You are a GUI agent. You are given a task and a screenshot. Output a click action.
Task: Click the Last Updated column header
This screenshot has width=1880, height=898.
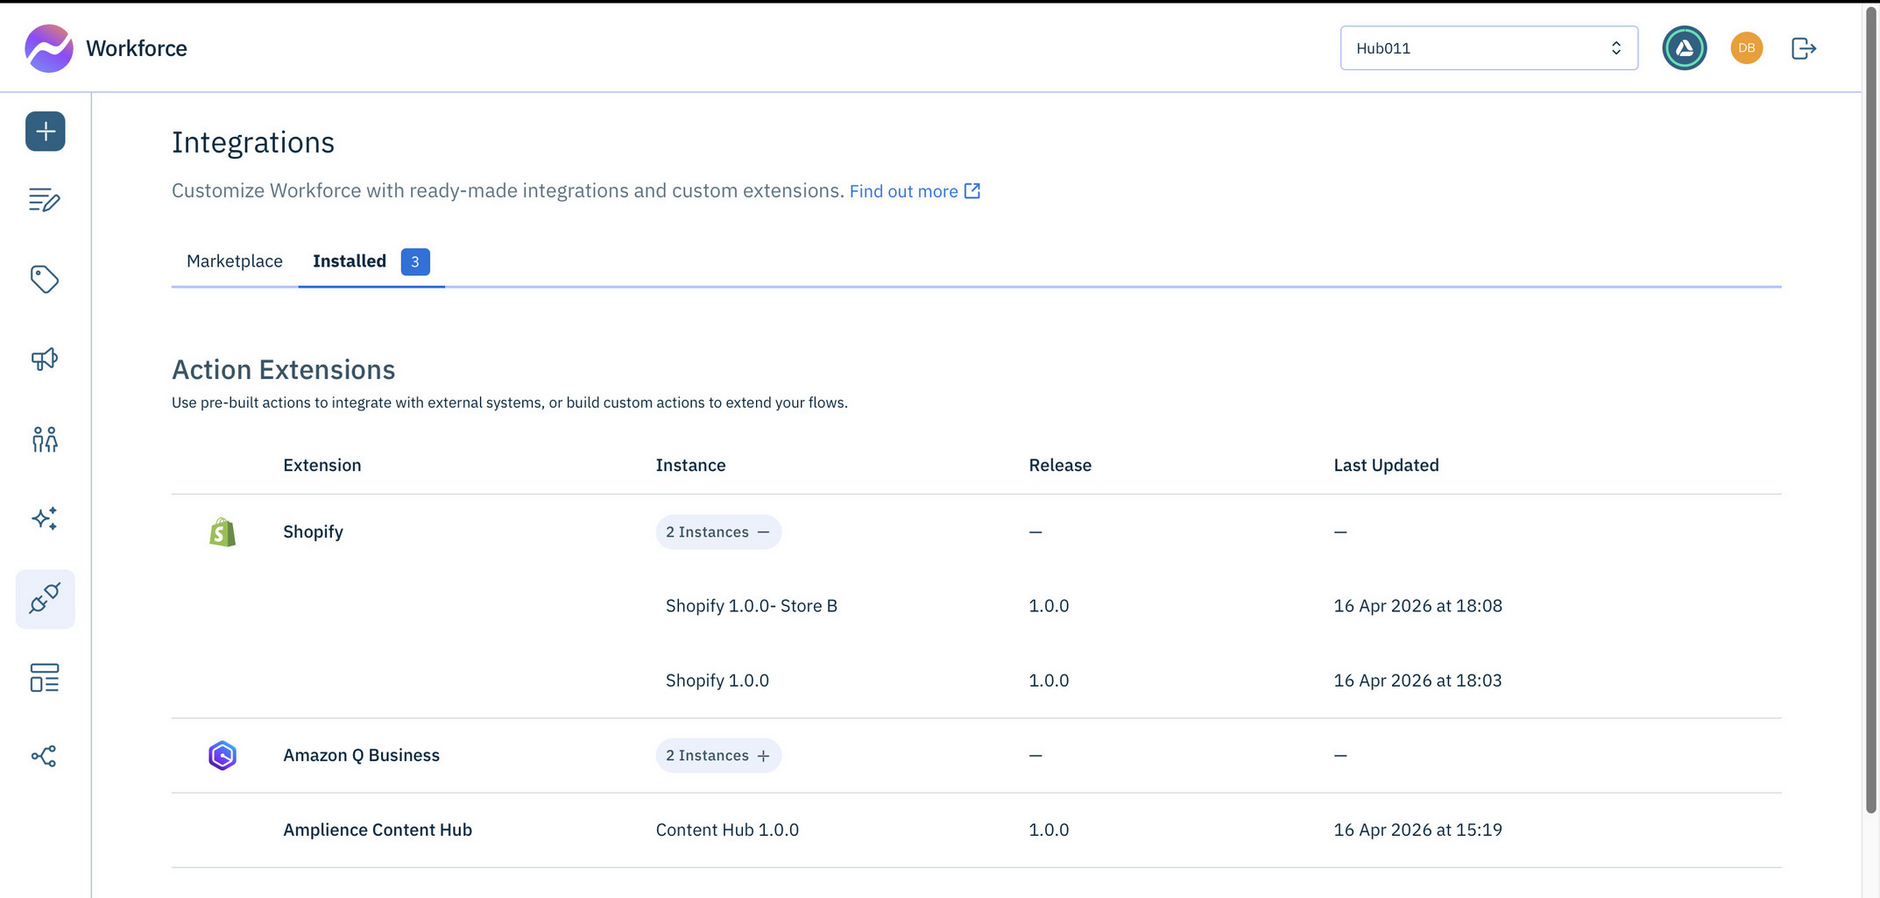[x=1386, y=465]
